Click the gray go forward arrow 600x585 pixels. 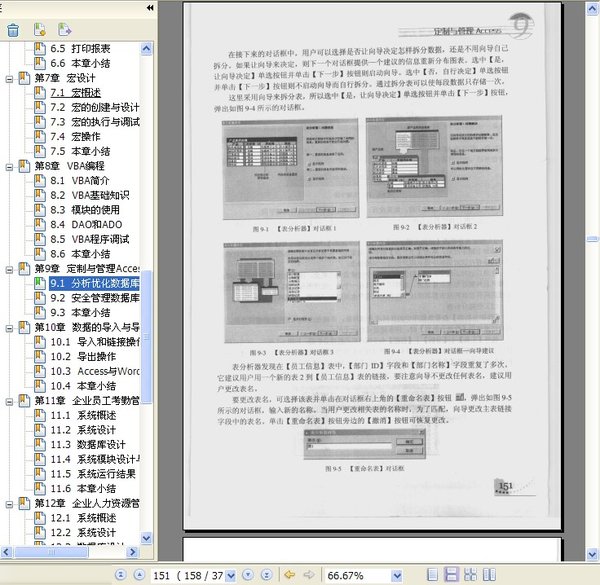tap(308, 574)
